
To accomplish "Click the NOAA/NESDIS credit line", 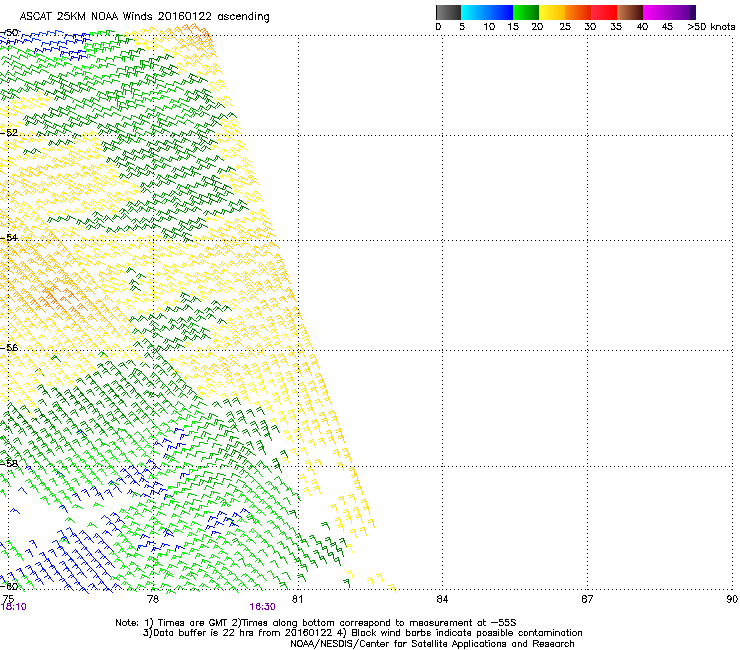I will click(x=432, y=644).
